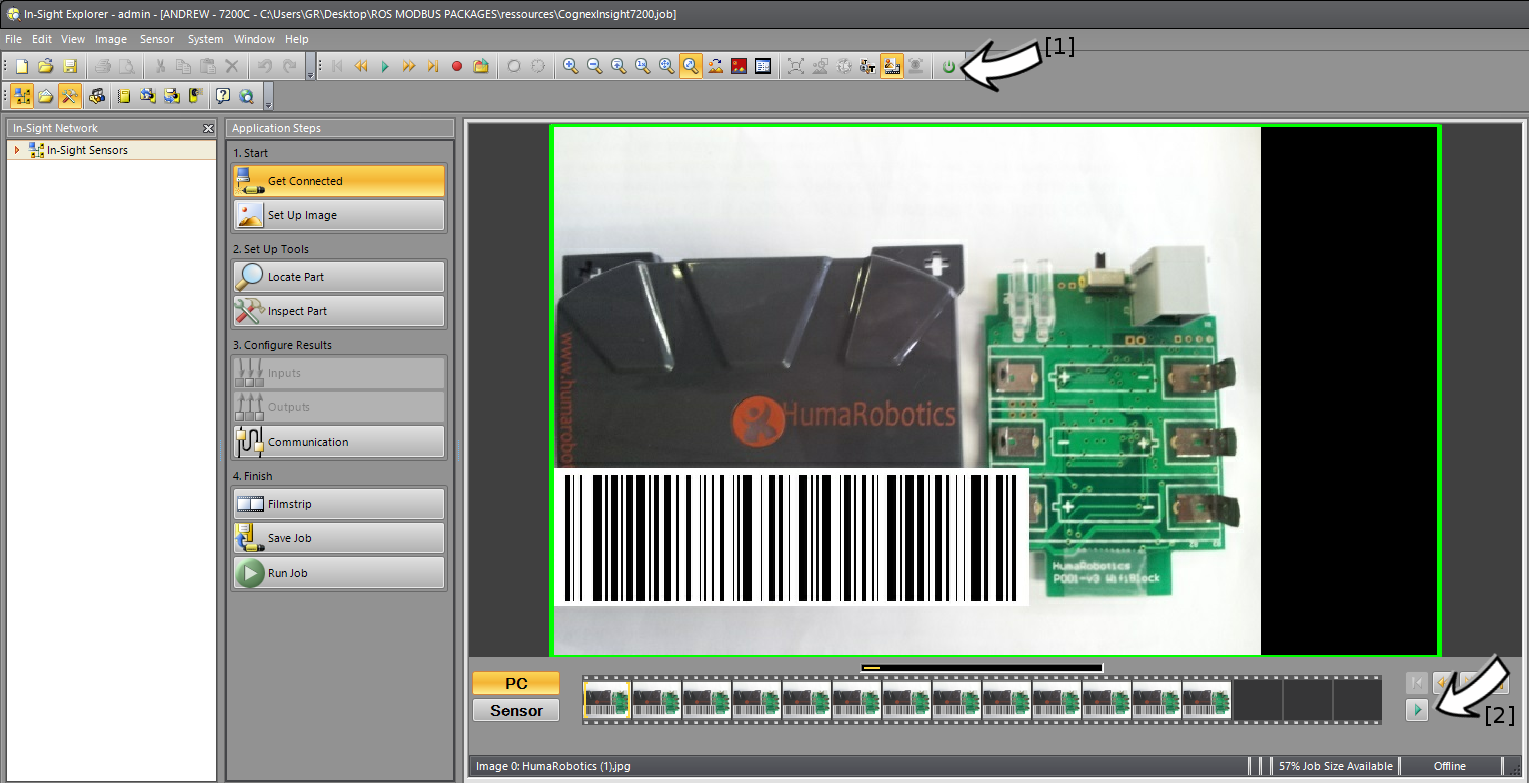
Task: Save the job using the floppy disk icon
Action: (x=70, y=66)
